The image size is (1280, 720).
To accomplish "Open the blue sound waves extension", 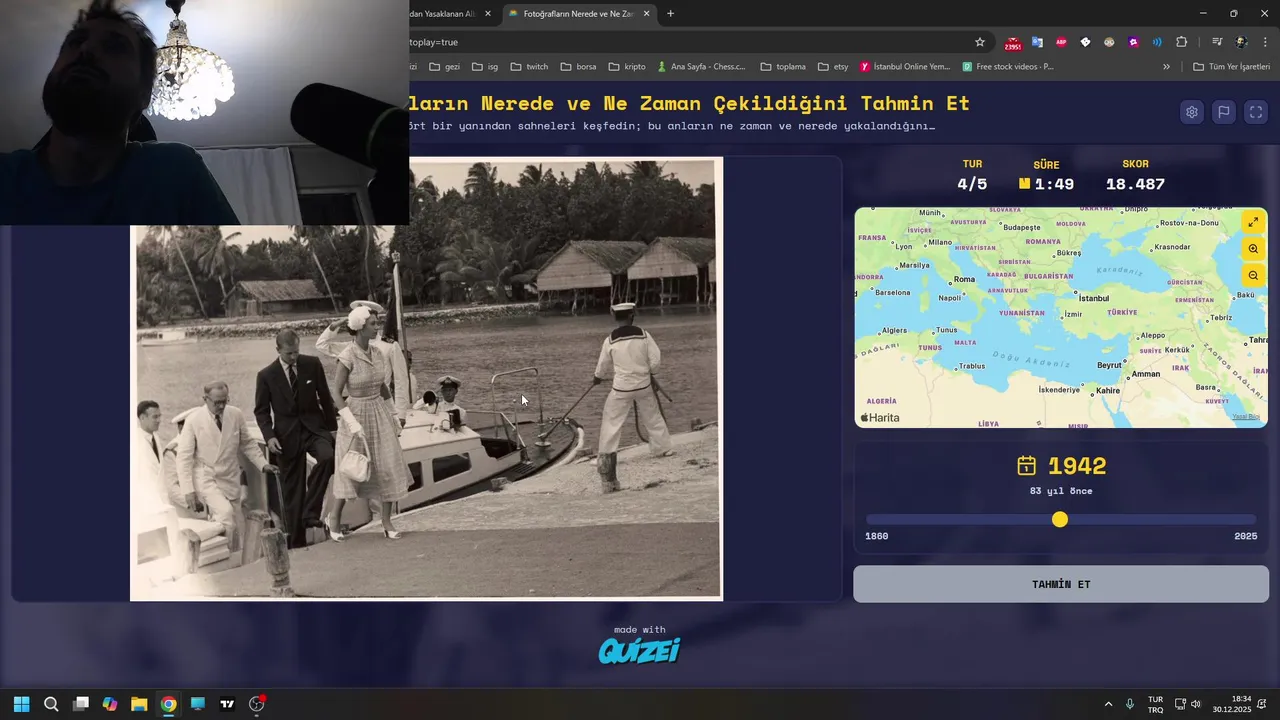I will pyautogui.click(x=1157, y=42).
